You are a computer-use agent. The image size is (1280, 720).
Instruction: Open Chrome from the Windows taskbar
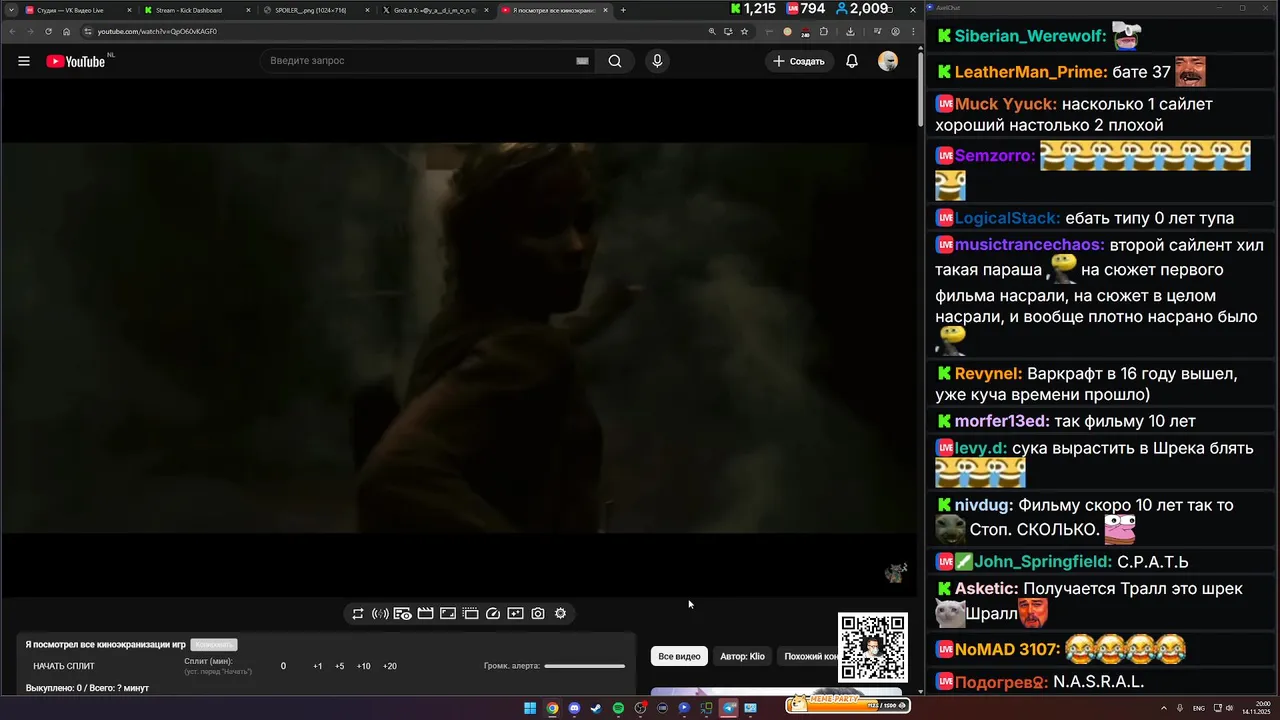pos(552,708)
